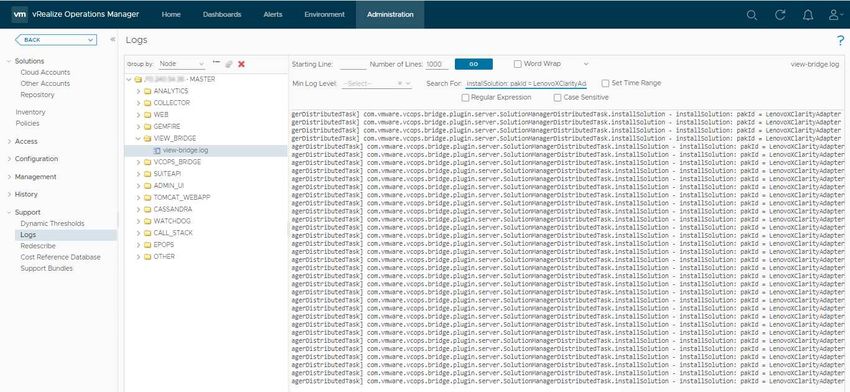This screenshot has width=850, height=392.
Task: Click the WATCHDOG folder icon
Action: pos(147,221)
